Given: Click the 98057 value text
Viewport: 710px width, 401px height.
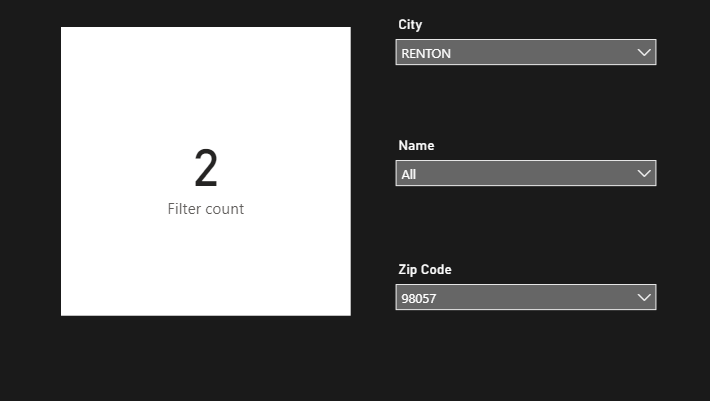Looking at the screenshot, I should pos(419,299).
